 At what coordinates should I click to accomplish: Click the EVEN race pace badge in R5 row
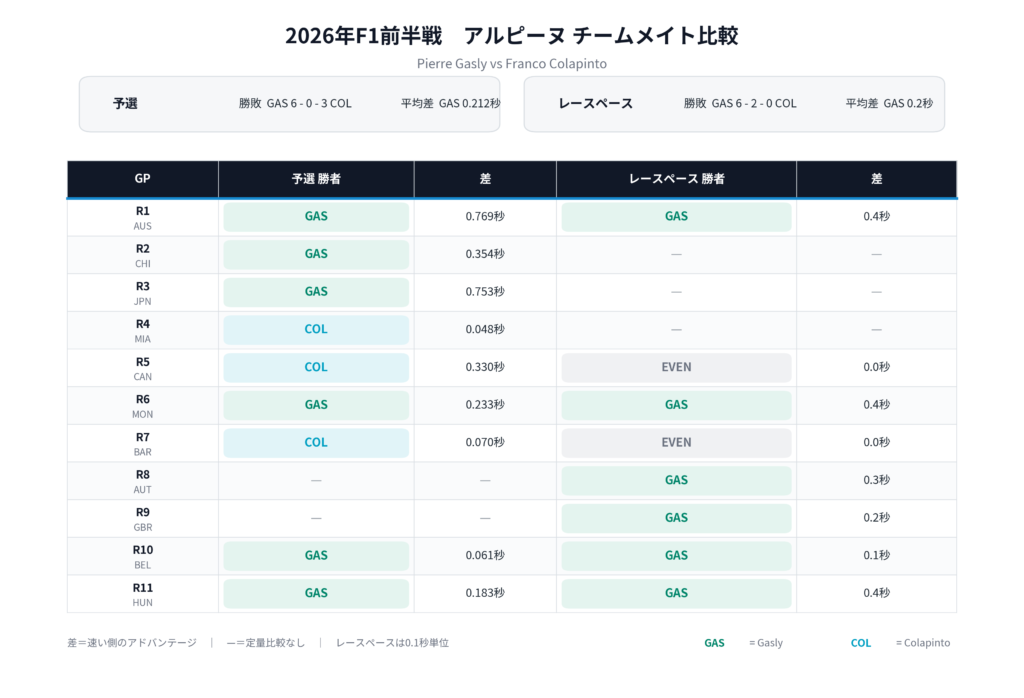pos(677,368)
